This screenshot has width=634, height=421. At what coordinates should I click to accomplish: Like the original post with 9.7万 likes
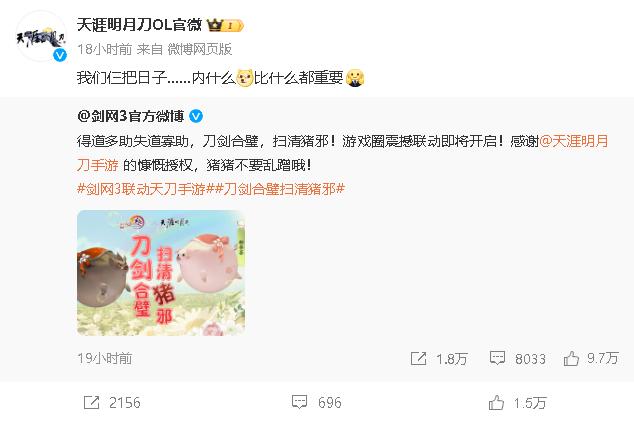click(x=571, y=359)
